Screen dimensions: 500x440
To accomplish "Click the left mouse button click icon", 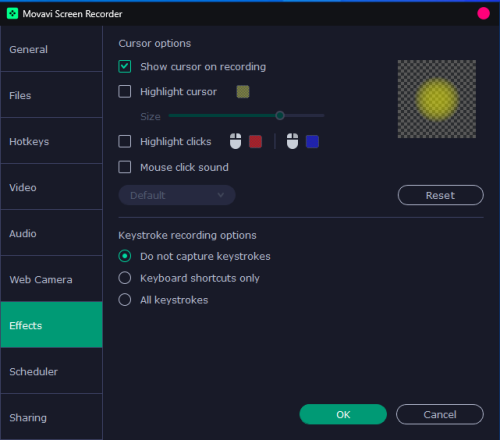I will [235, 141].
